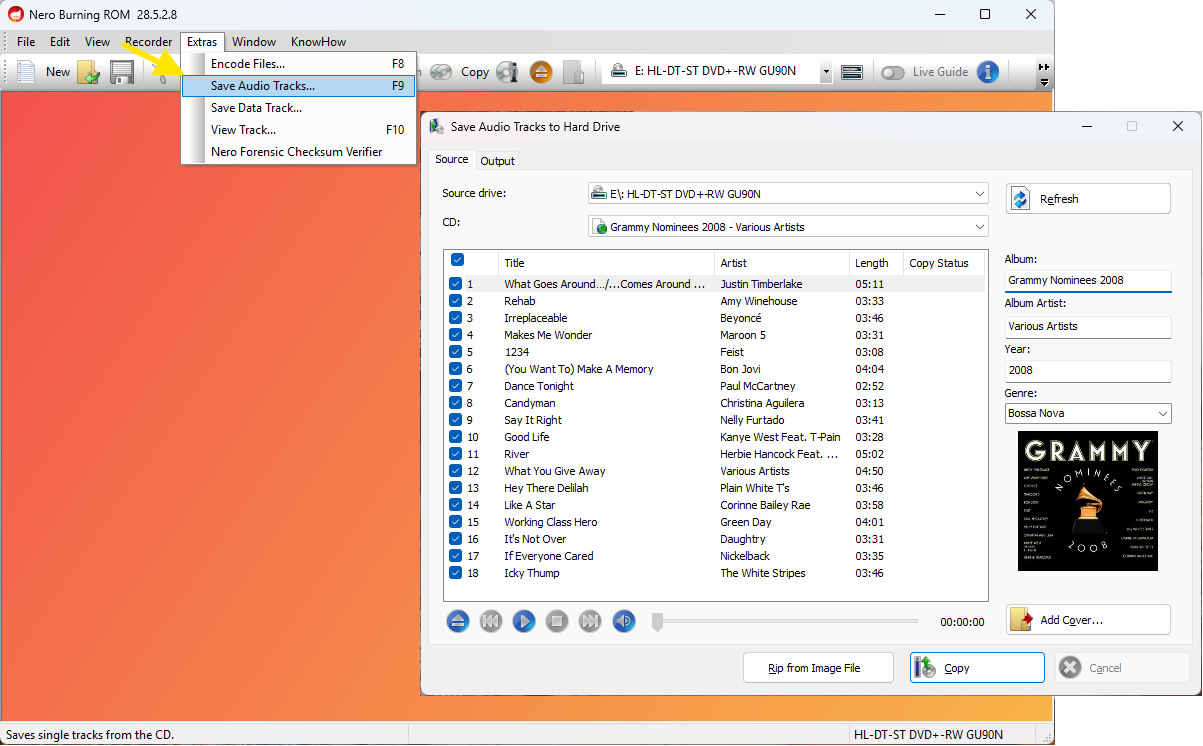Click the Open folder toolbar icon

(89, 72)
